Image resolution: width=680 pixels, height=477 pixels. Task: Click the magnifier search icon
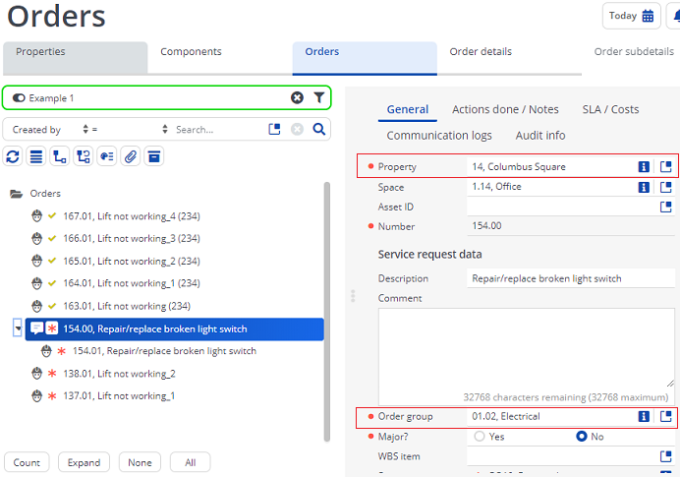[319, 129]
